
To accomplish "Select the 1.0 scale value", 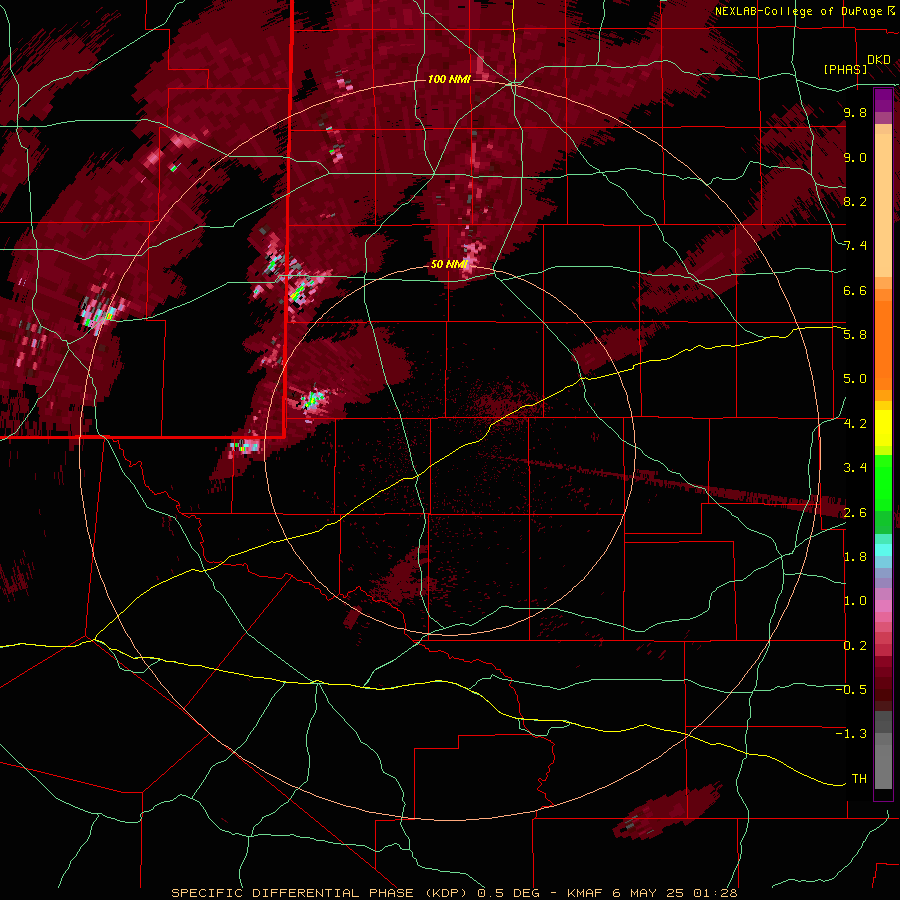I will (x=855, y=601).
